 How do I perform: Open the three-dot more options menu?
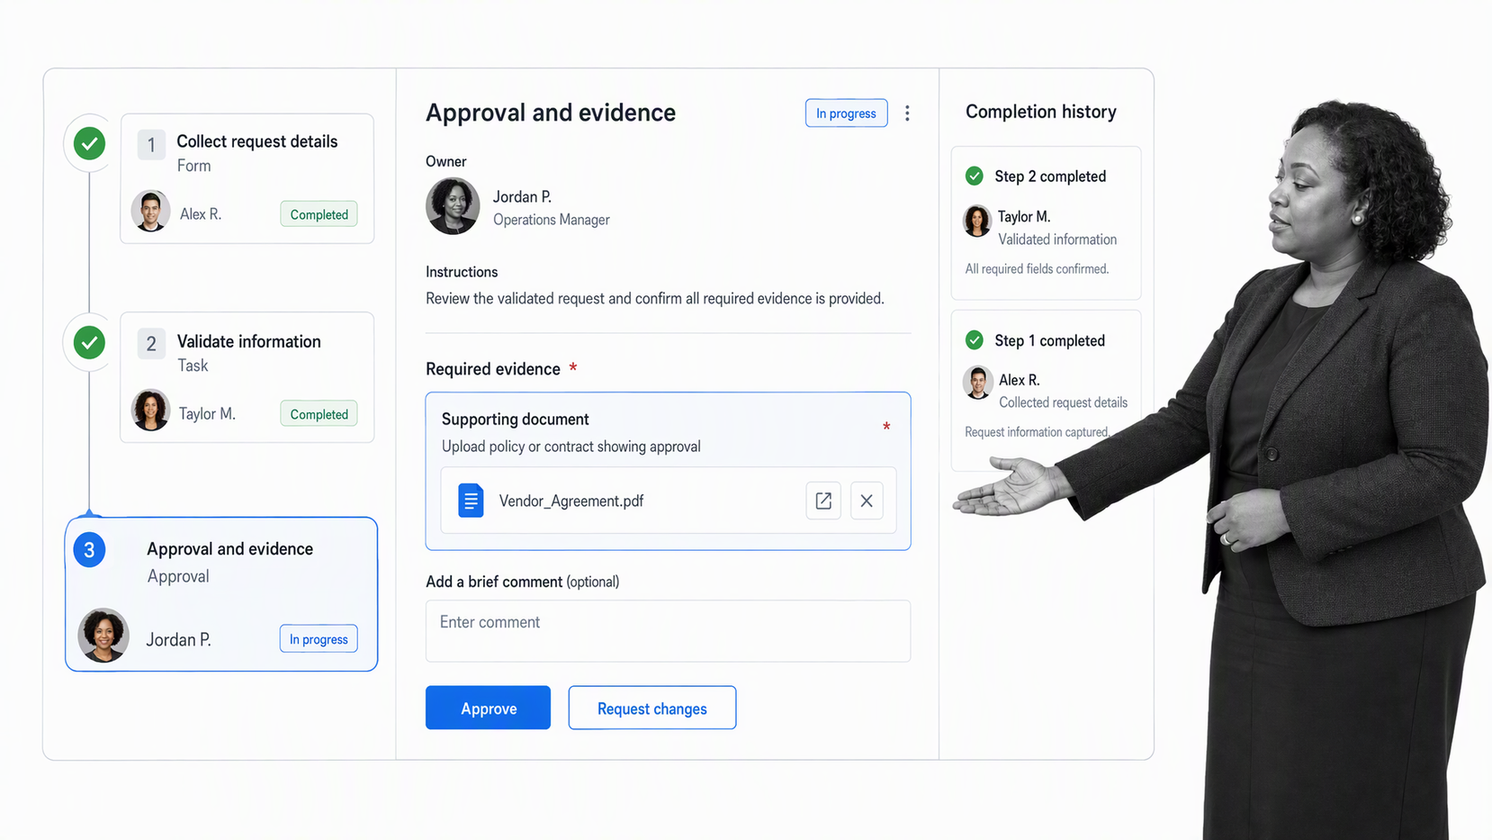pos(907,113)
